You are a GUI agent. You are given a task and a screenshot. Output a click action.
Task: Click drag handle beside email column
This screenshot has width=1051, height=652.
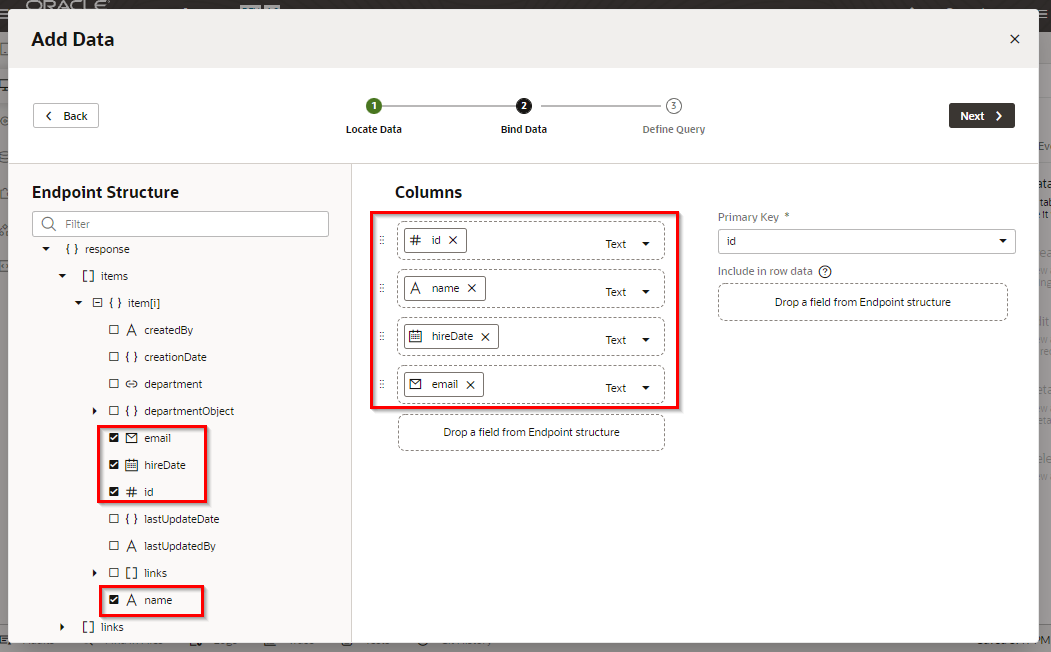[x=381, y=384]
